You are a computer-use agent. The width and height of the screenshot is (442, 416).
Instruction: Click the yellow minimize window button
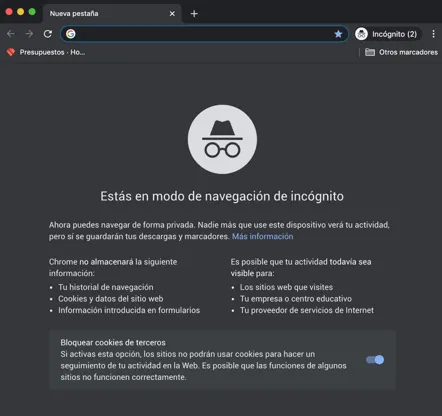point(20,12)
